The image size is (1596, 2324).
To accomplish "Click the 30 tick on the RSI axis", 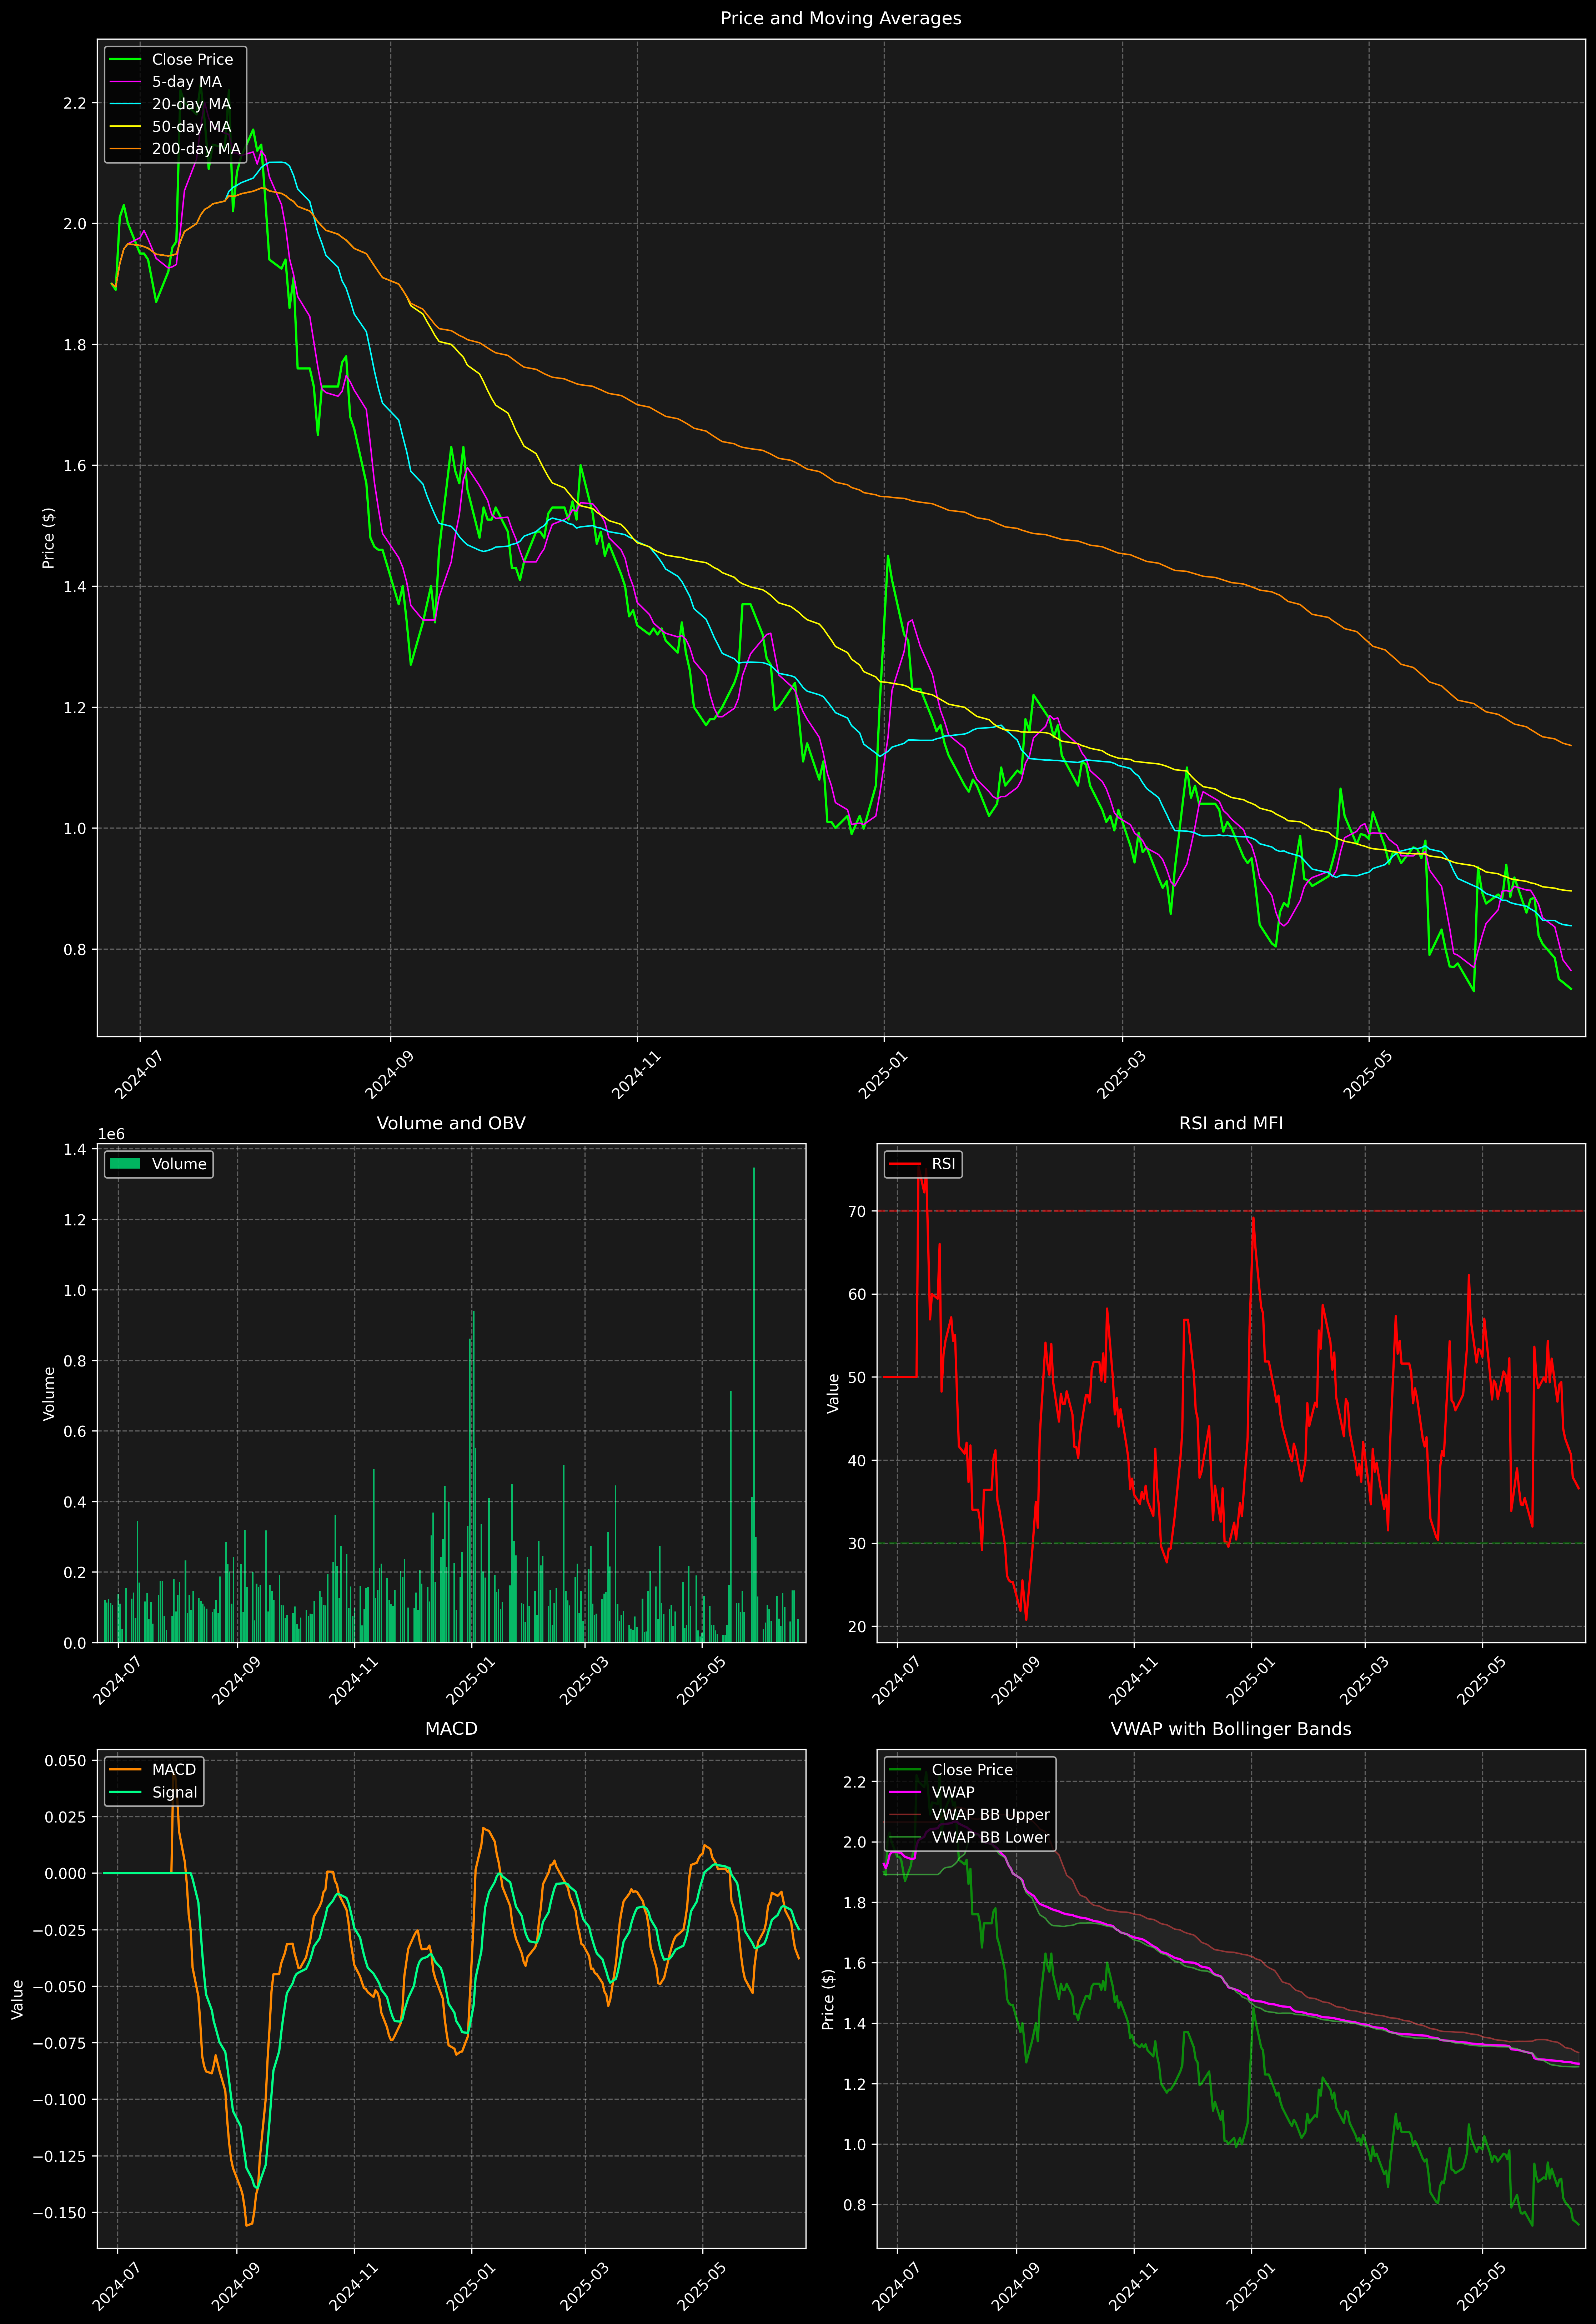I will [857, 1544].
